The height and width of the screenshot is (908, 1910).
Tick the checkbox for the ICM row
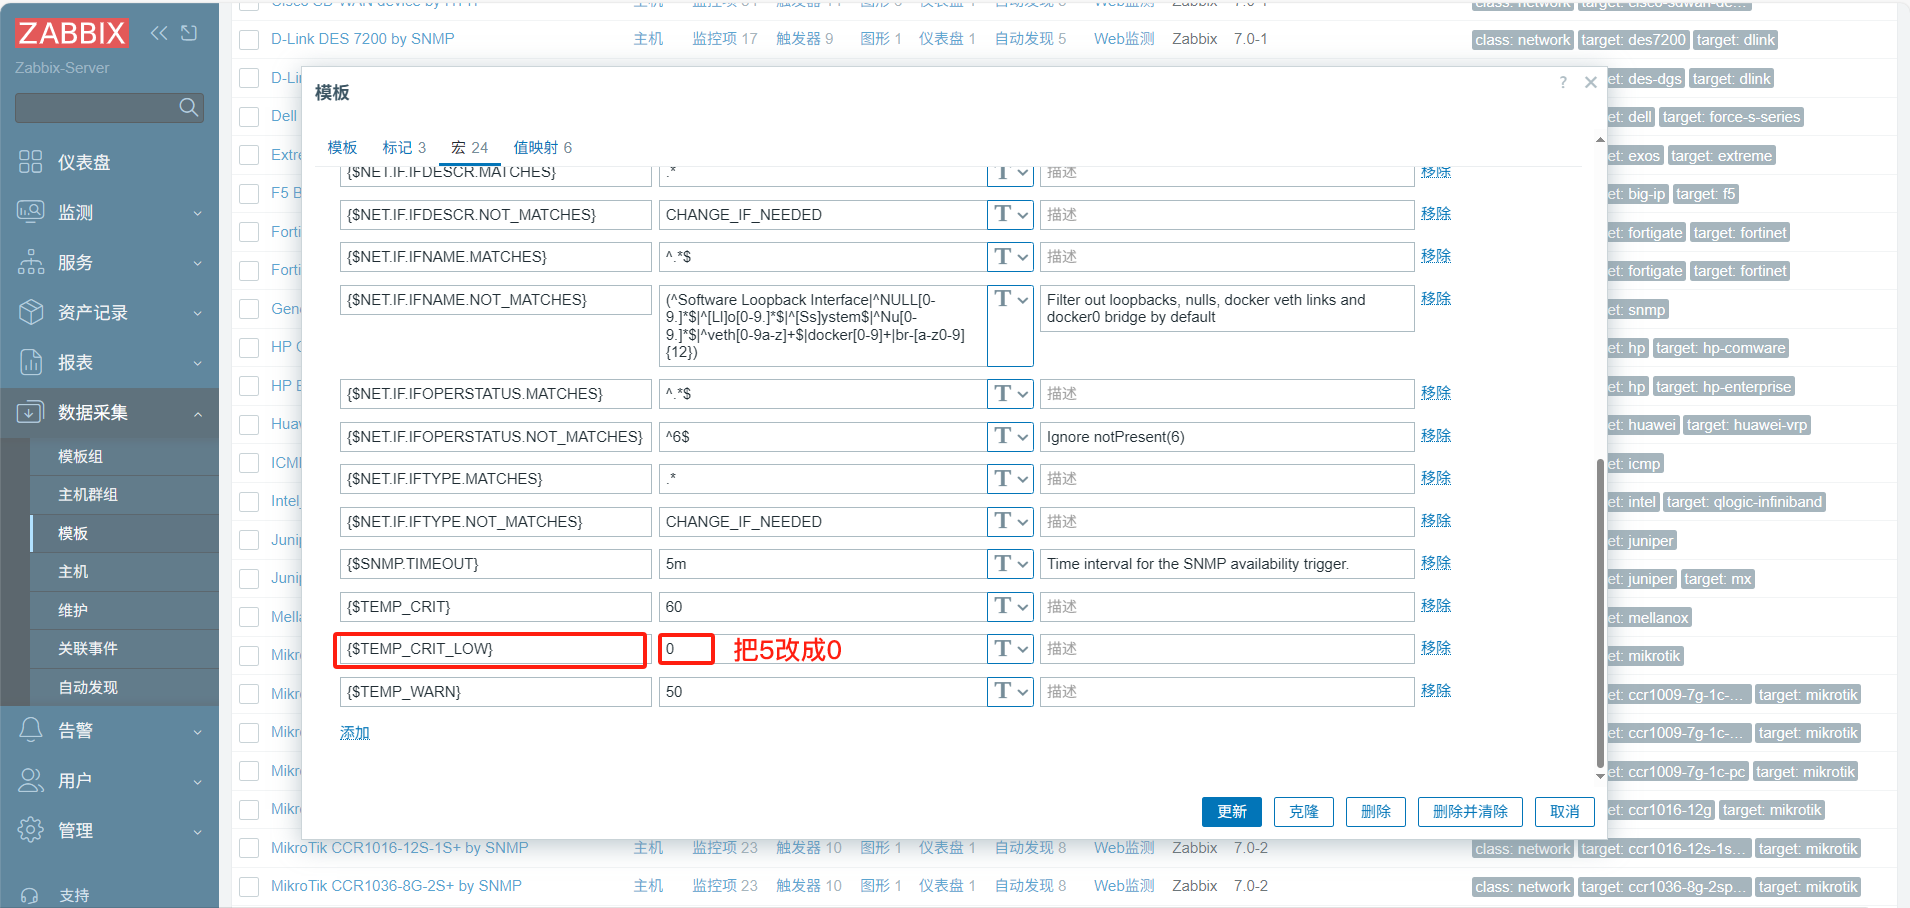coord(249,463)
